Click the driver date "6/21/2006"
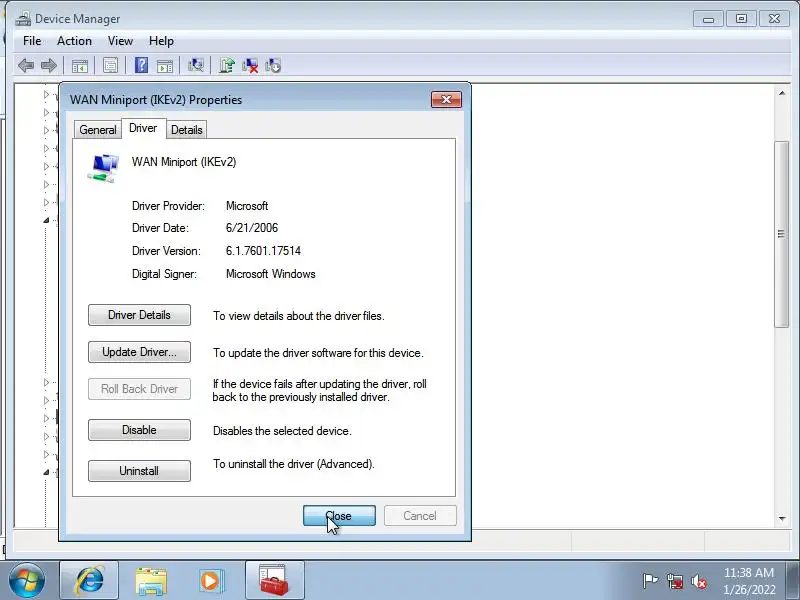This screenshot has height=600, width=800. (252, 228)
